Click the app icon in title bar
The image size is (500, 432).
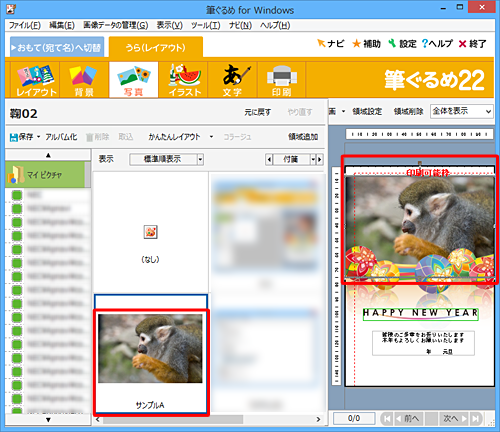pyautogui.click(x=11, y=9)
